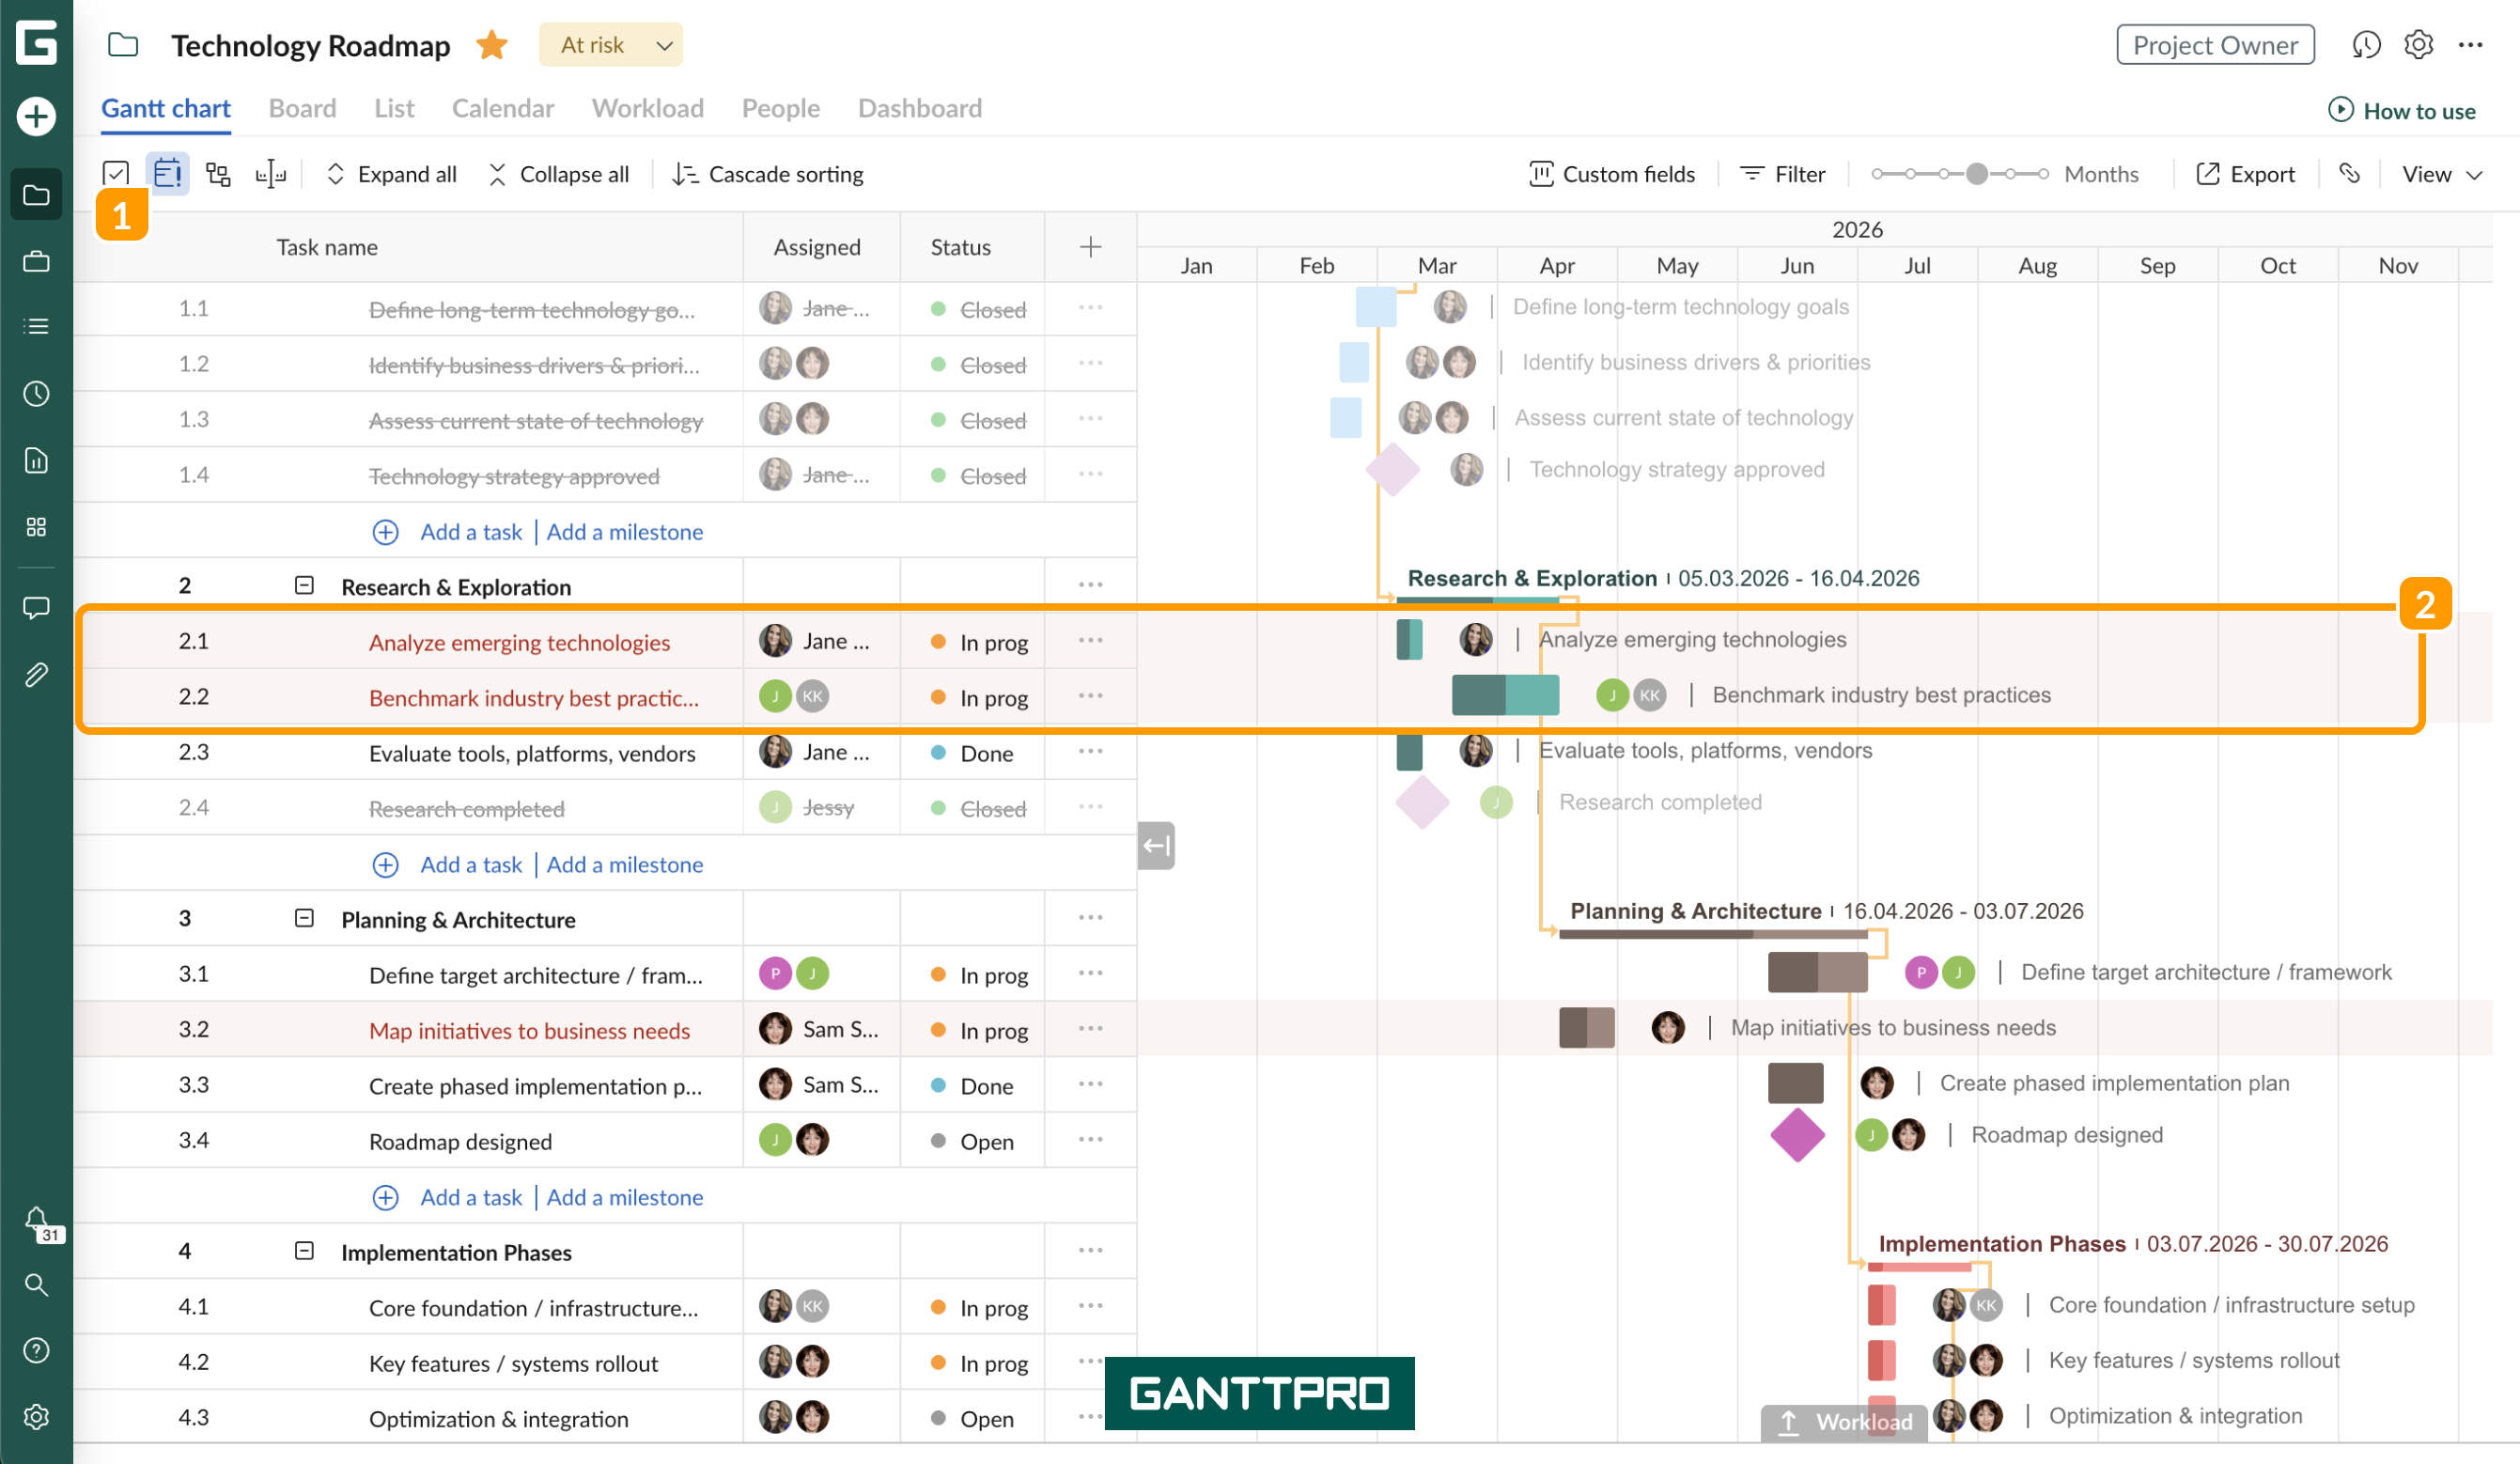The width and height of the screenshot is (2520, 1464).
Task: Toggle the critical path toolbar icon
Action: pyautogui.click(x=218, y=174)
